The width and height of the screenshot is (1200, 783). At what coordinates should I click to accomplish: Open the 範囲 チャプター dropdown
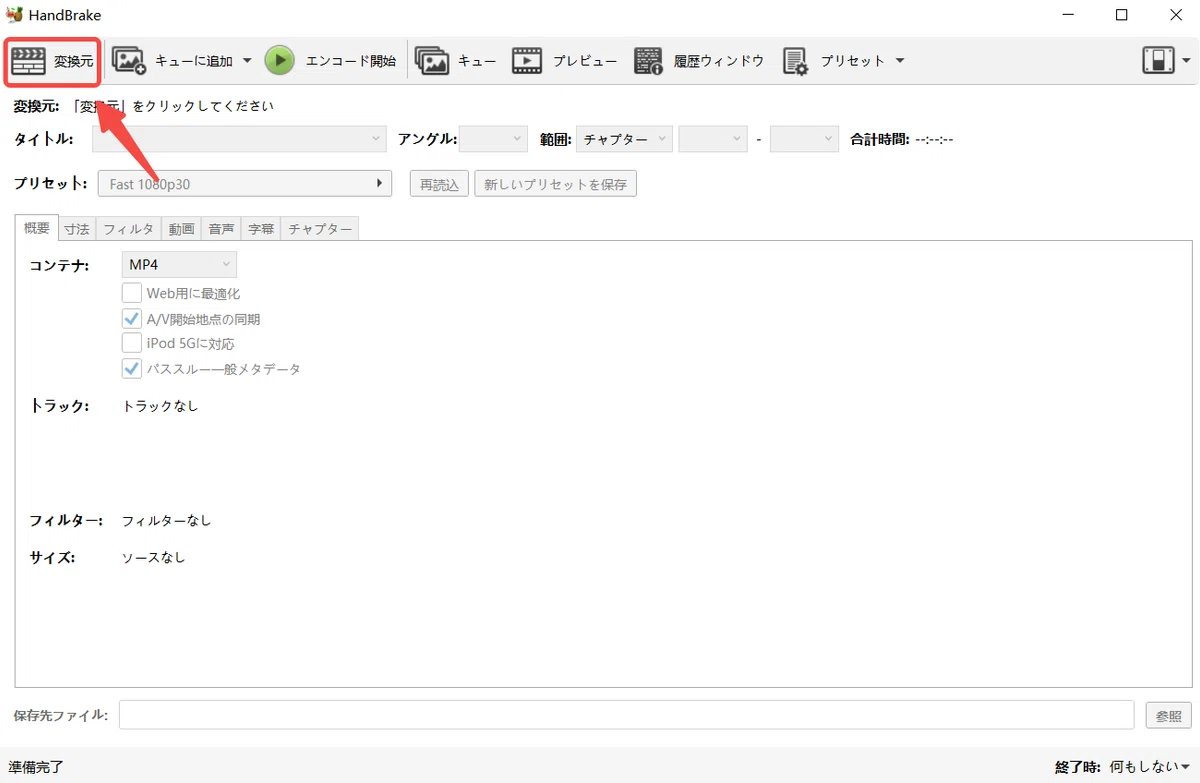(x=624, y=139)
